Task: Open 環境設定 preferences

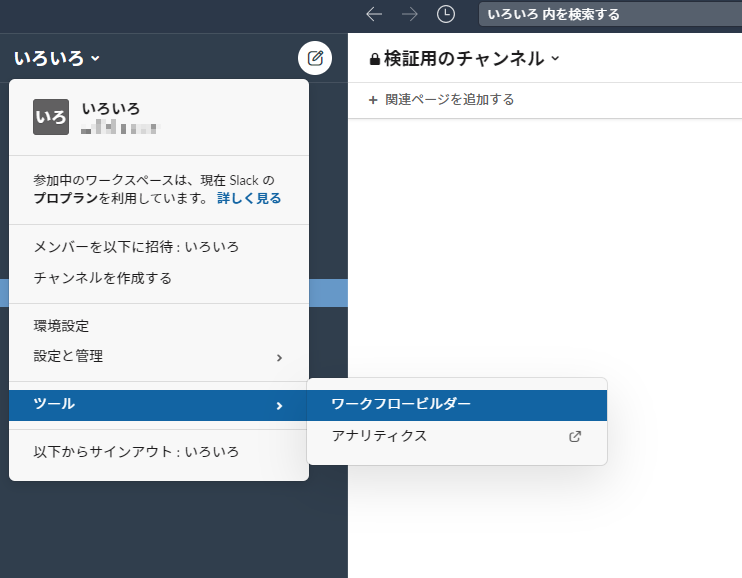Action: click(x=159, y=326)
